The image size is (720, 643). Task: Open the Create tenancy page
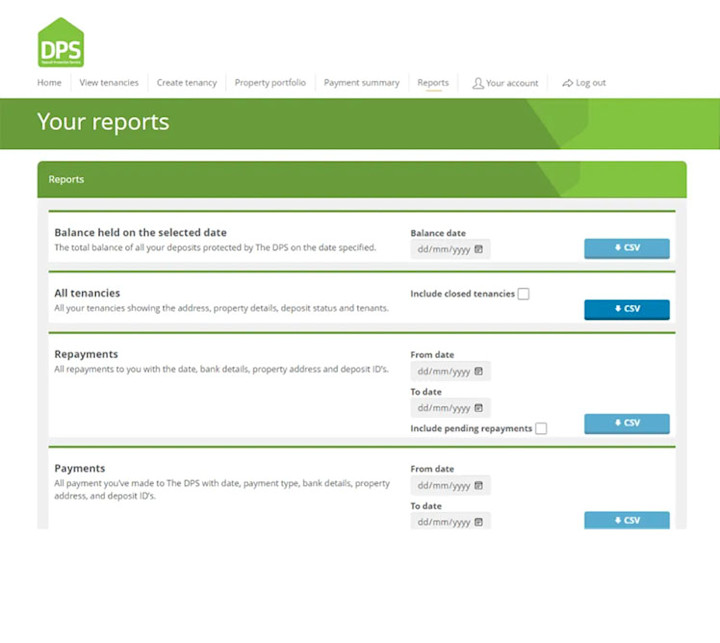(186, 83)
